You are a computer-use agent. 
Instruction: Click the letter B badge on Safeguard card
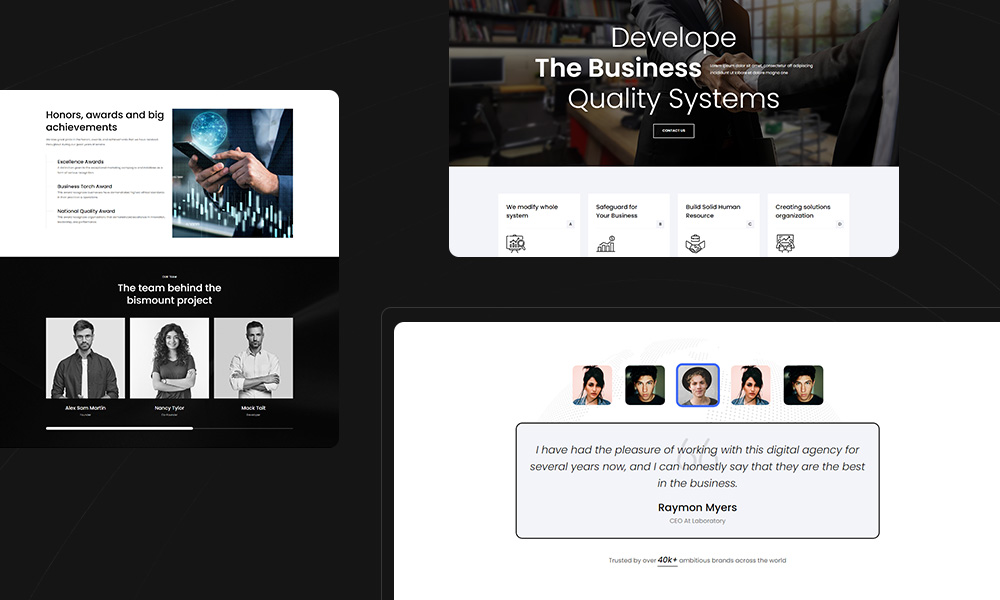(660, 224)
